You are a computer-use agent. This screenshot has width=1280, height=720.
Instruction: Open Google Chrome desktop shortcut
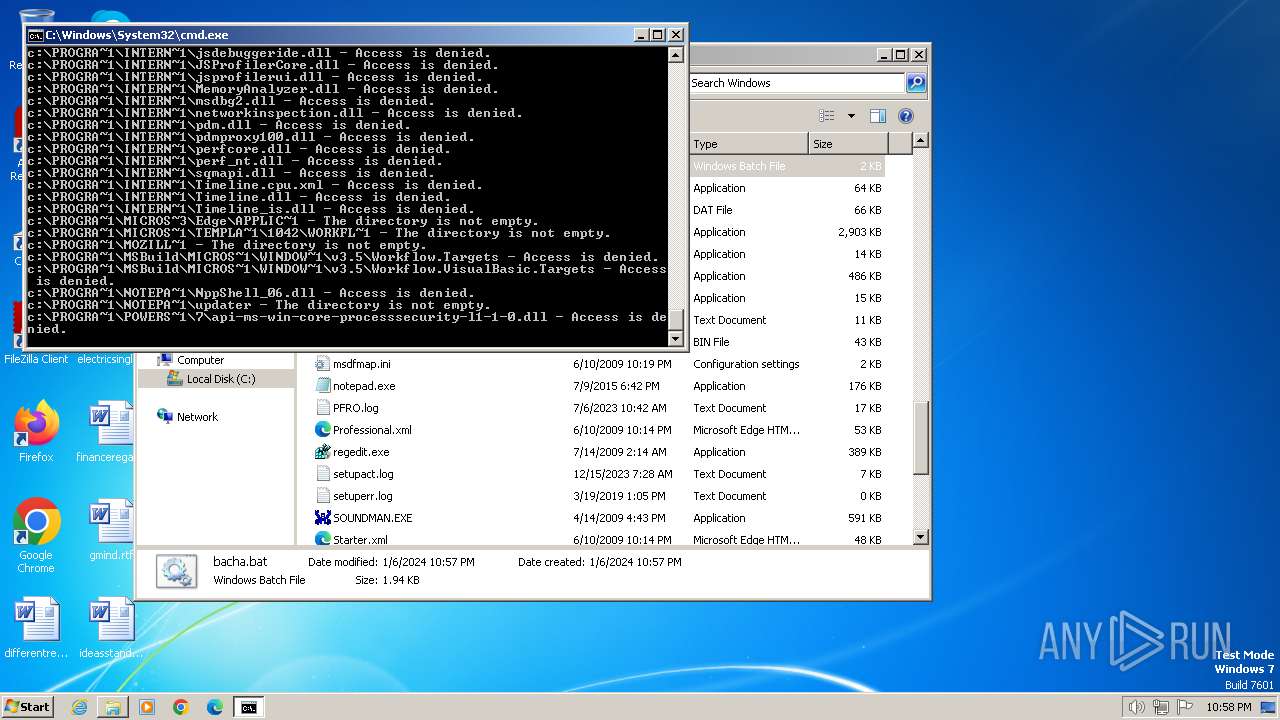point(36,536)
